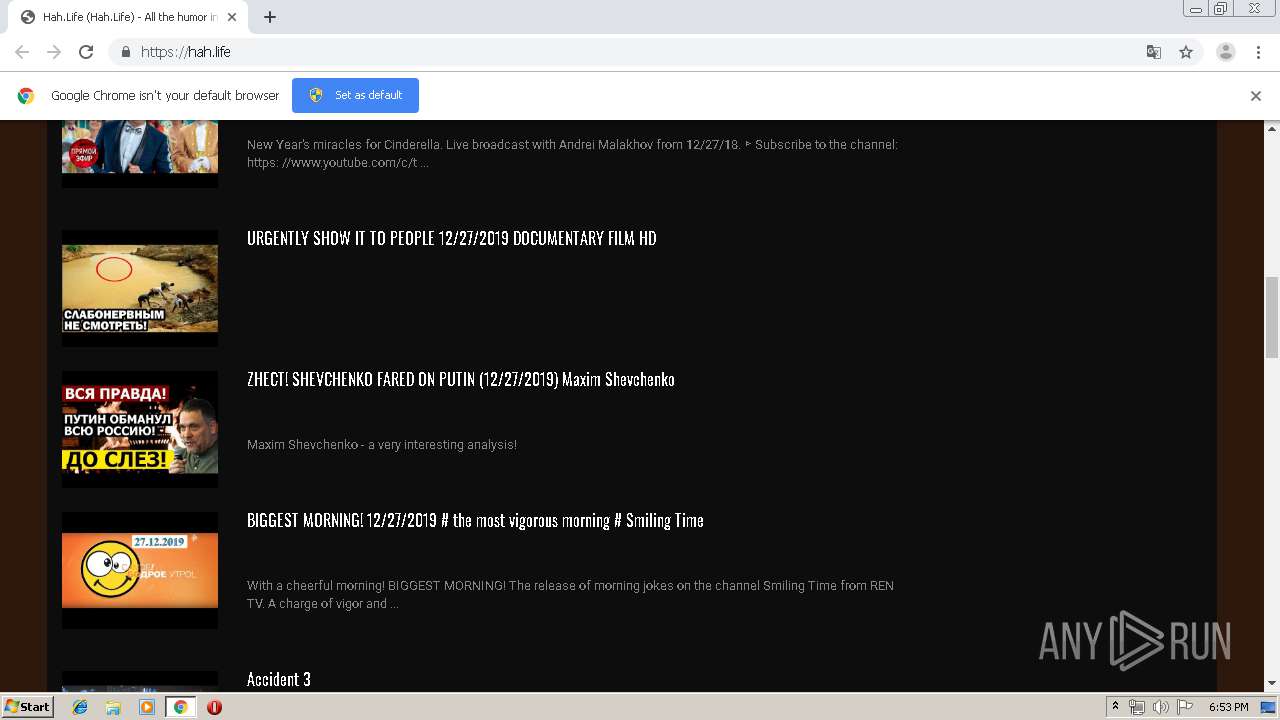Close the Hah.Life tab
Viewport: 1280px width, 720px height.
coord(232,17)
